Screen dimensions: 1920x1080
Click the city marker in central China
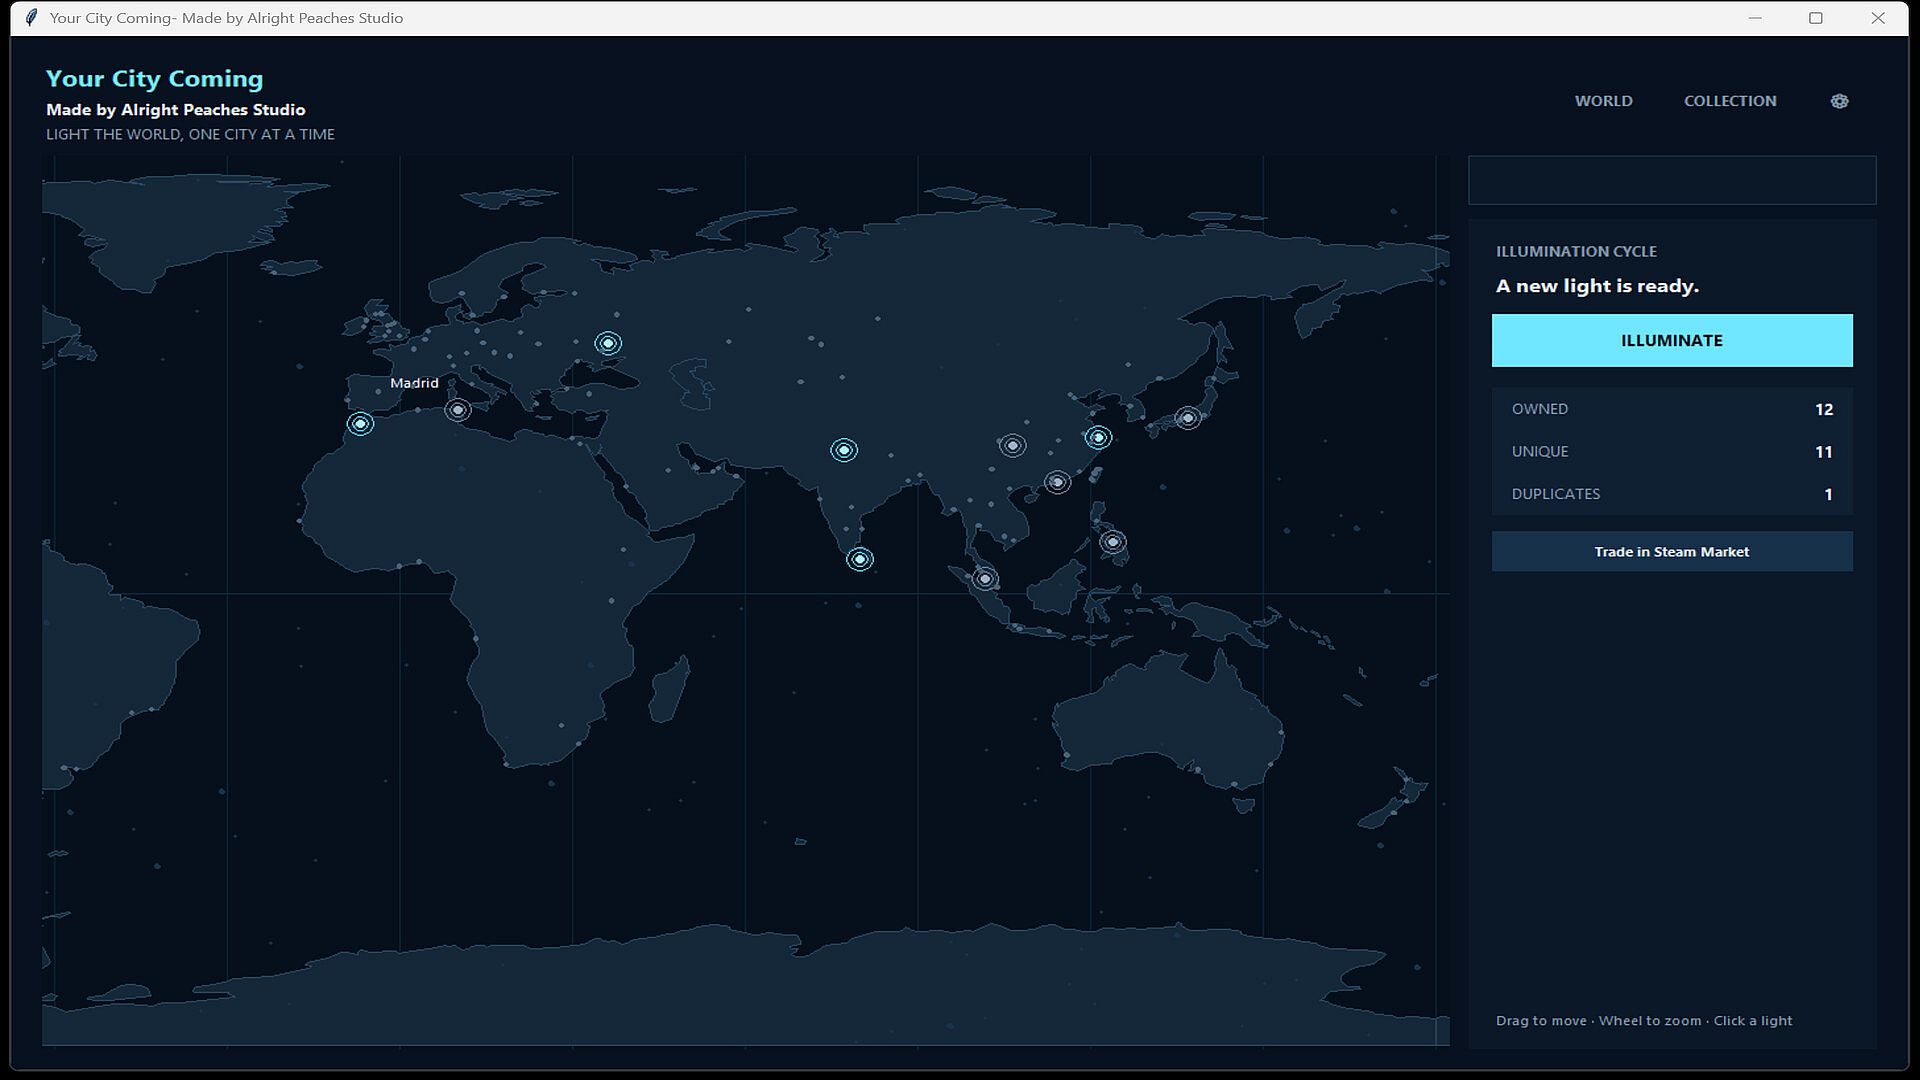[1012, 446]
